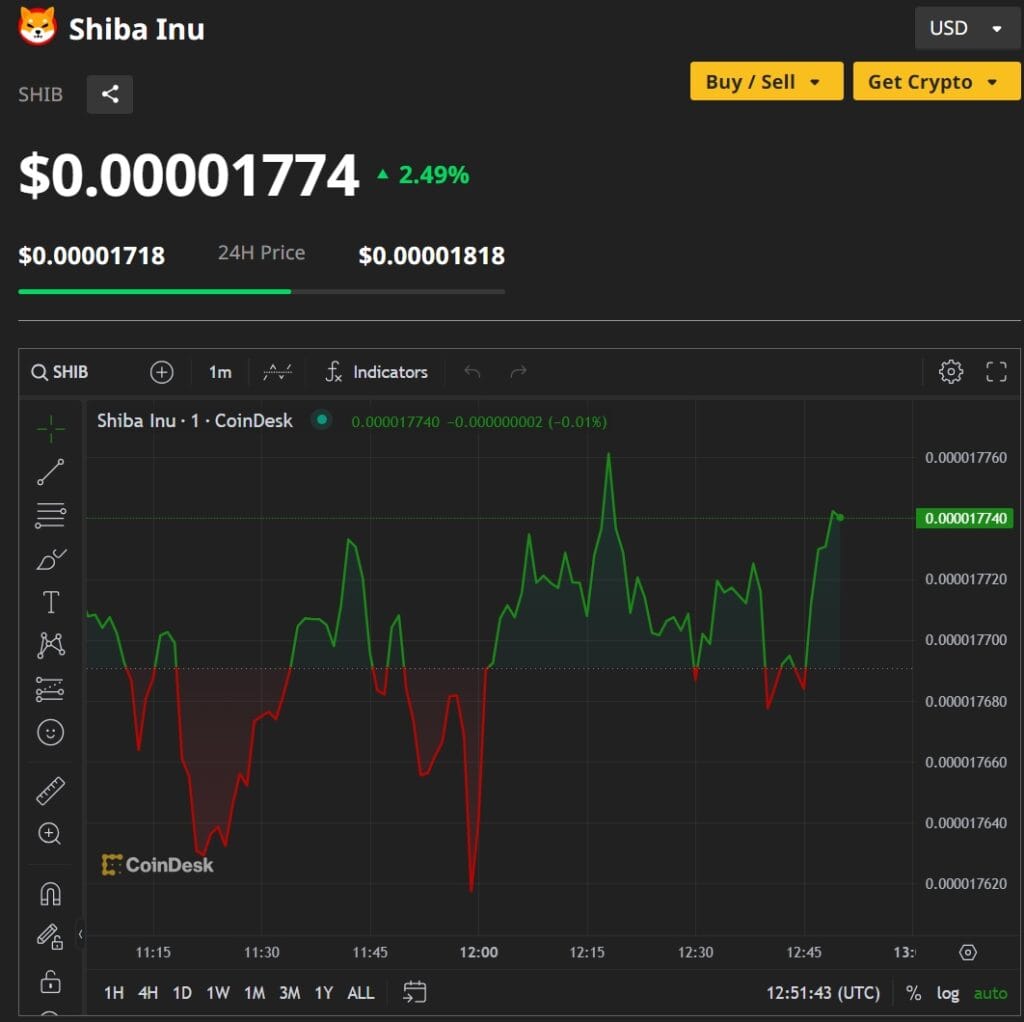Toggle auto scale mode

click(990, 993)
